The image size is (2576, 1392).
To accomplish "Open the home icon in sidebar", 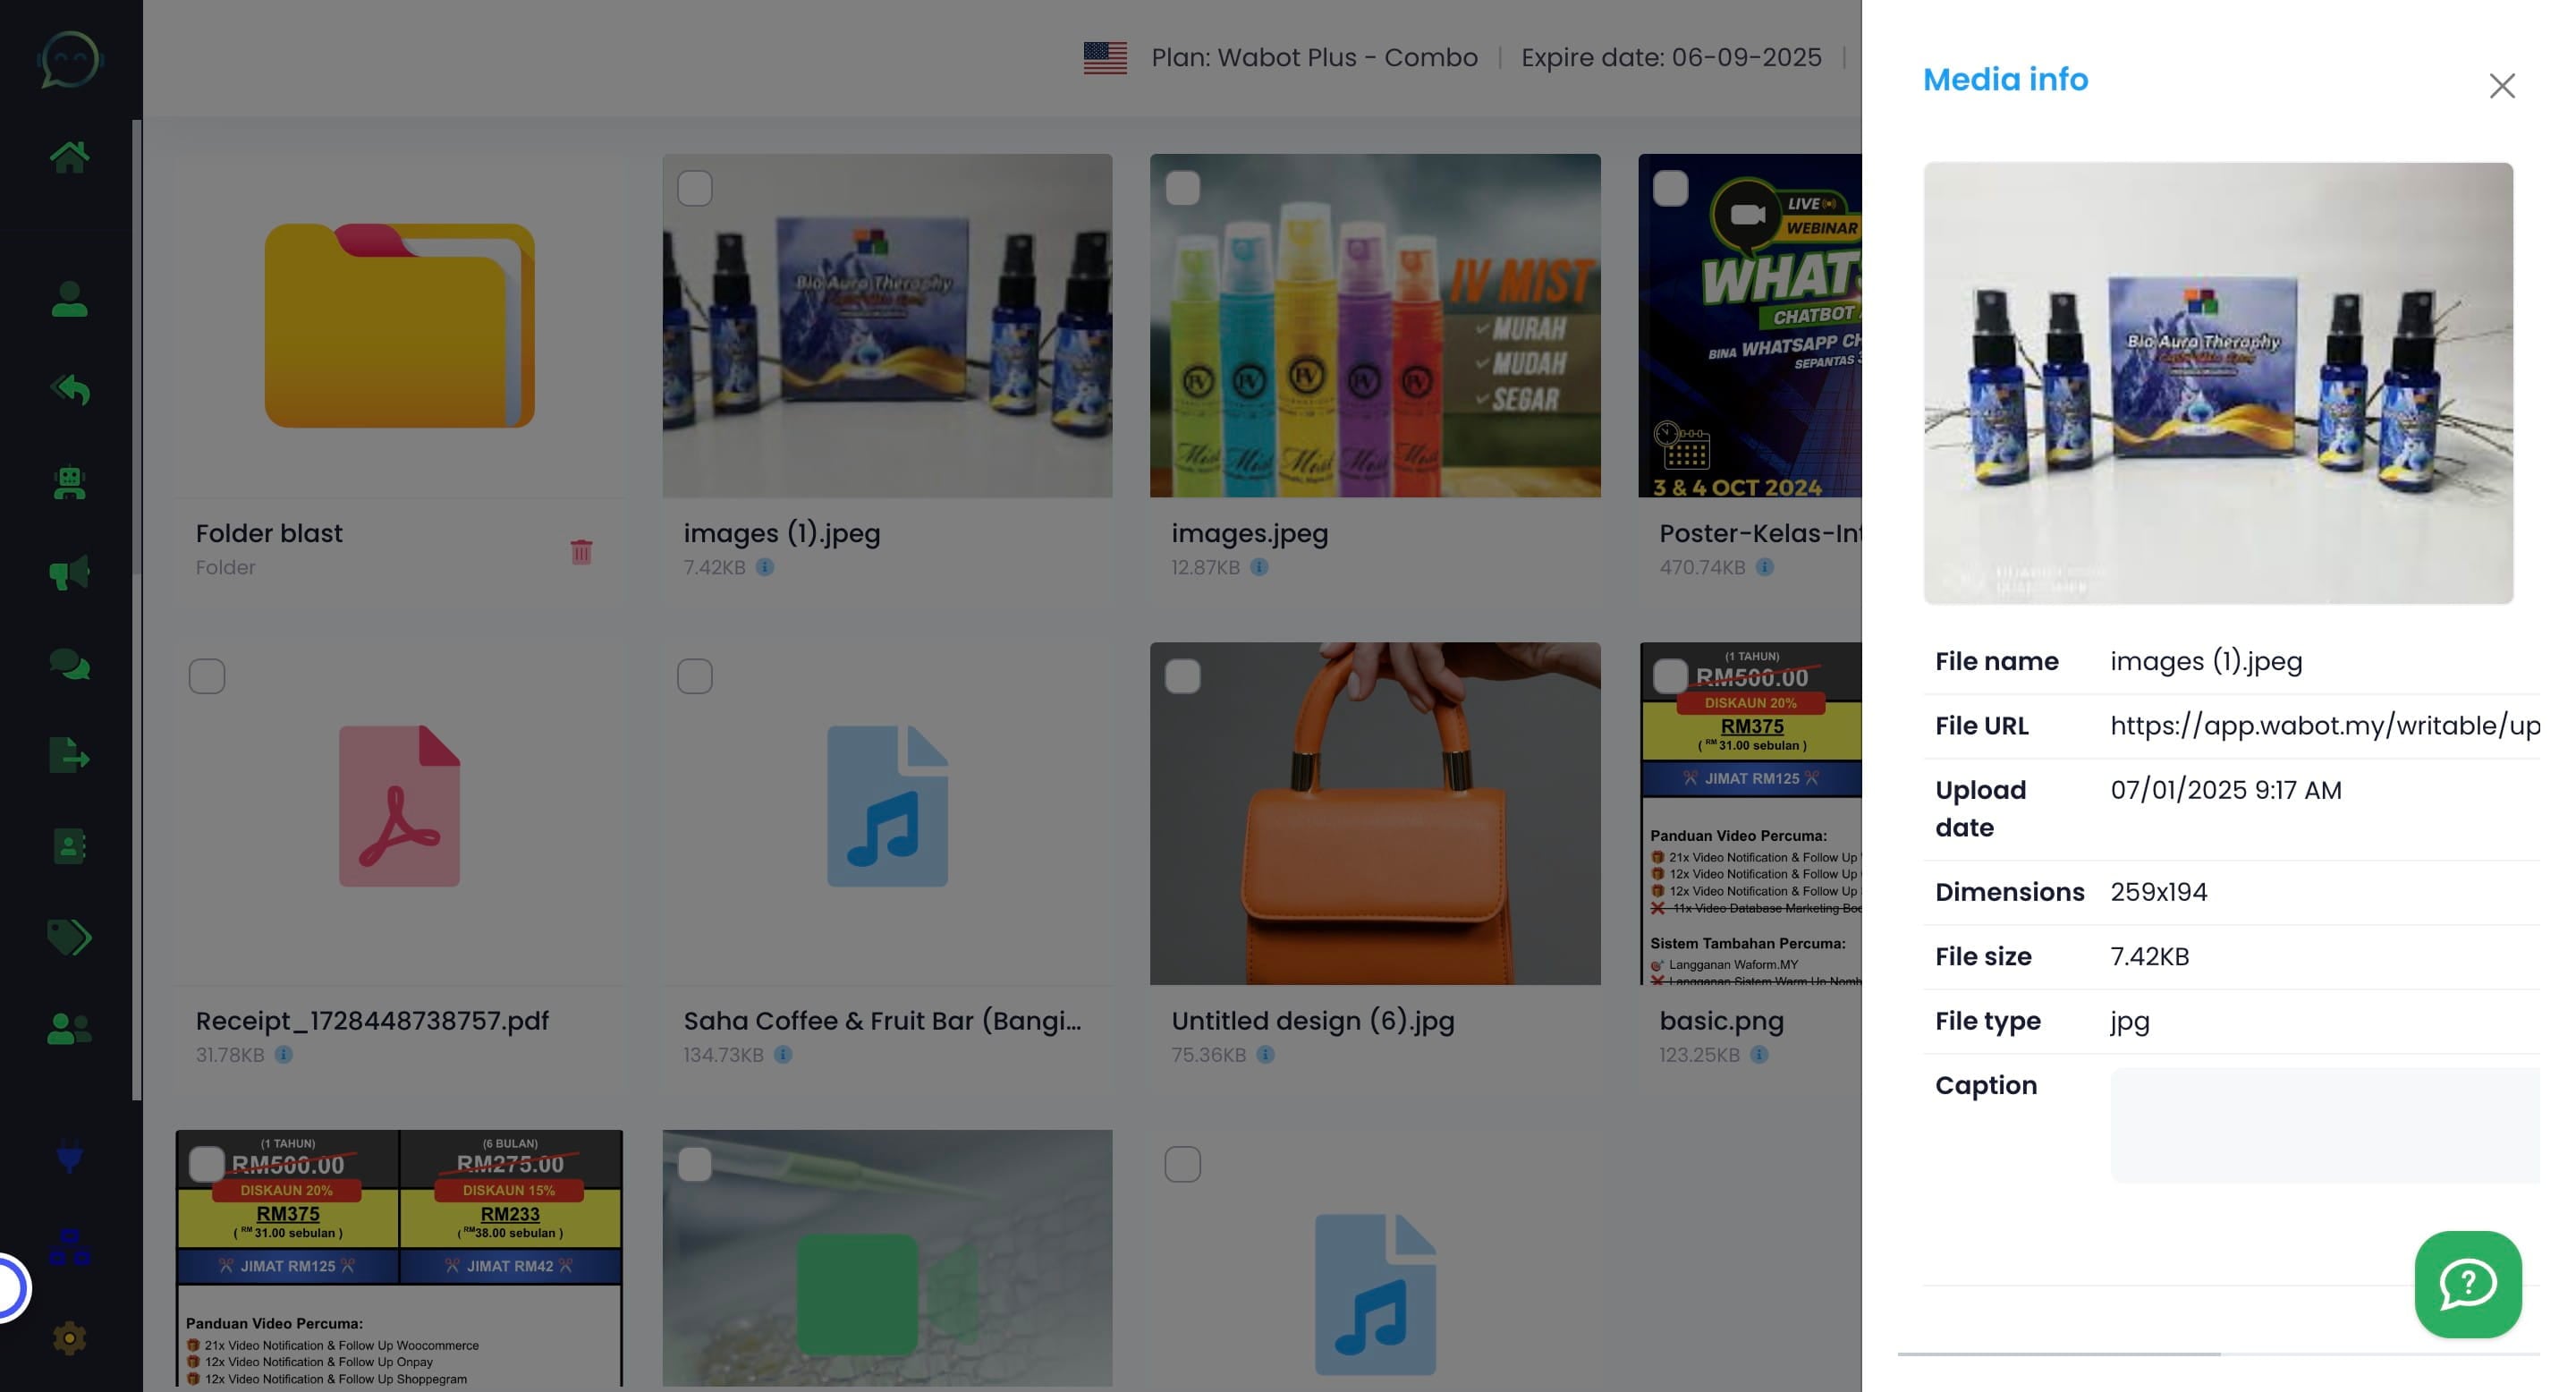I will (69, 156).
